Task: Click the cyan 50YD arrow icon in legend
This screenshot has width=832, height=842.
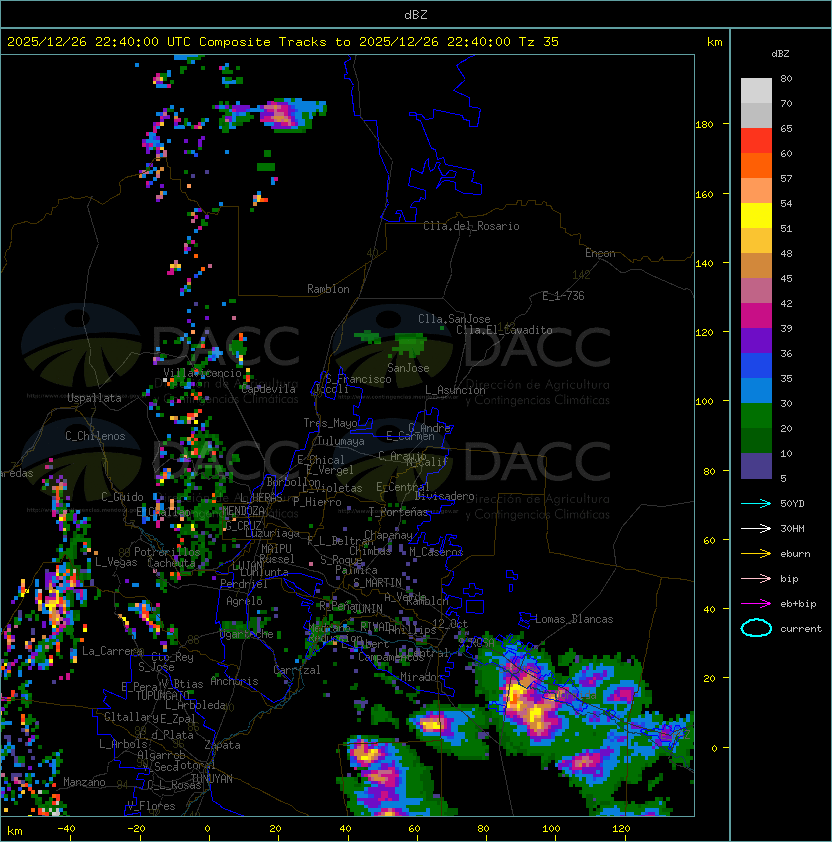Action: coord(756,504)
